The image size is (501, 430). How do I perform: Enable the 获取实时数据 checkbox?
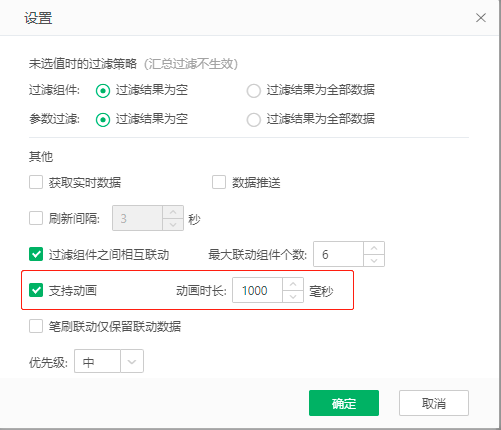36,182
